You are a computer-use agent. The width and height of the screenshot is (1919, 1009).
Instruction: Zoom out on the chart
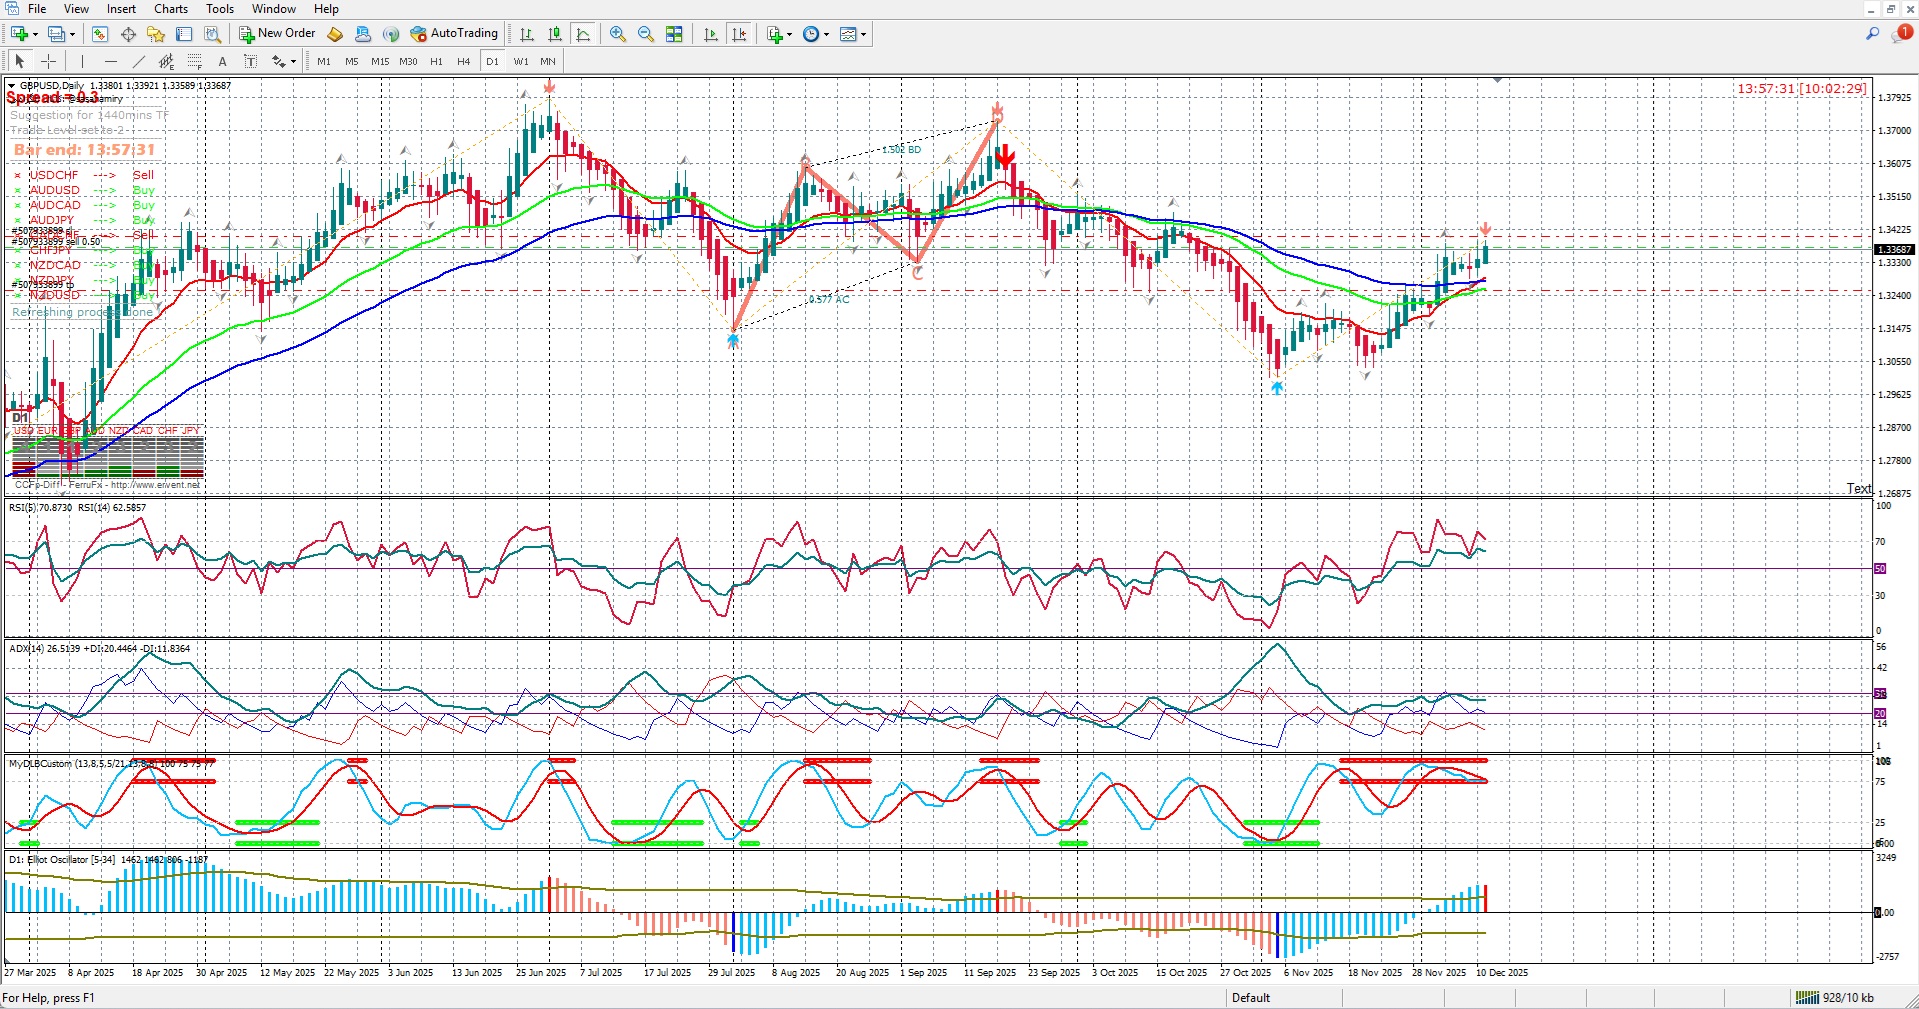[646, 34]
